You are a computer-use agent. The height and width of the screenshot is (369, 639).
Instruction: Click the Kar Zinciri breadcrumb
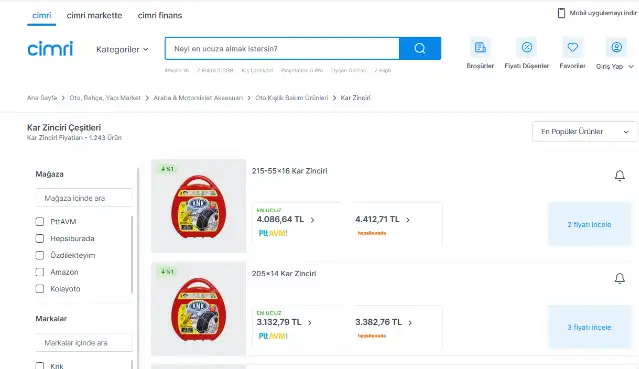point(355,98)
